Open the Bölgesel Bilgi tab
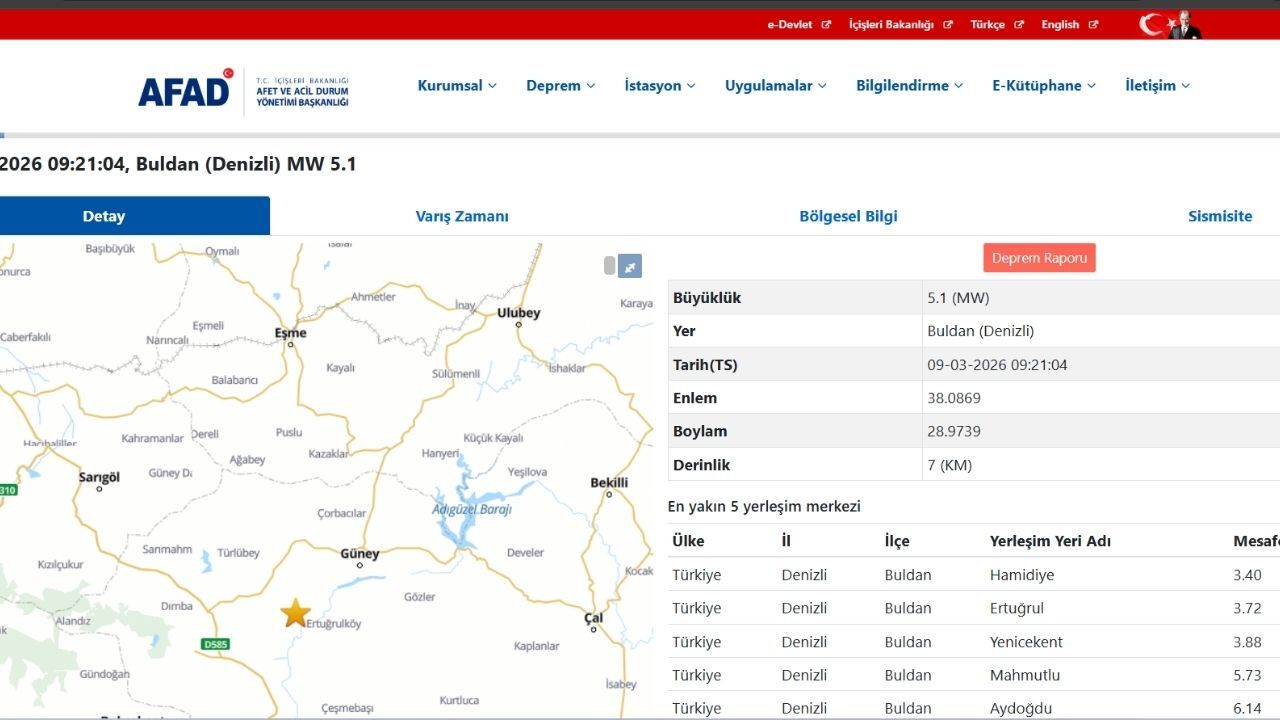1280x720 pixels. pos(848,216)
